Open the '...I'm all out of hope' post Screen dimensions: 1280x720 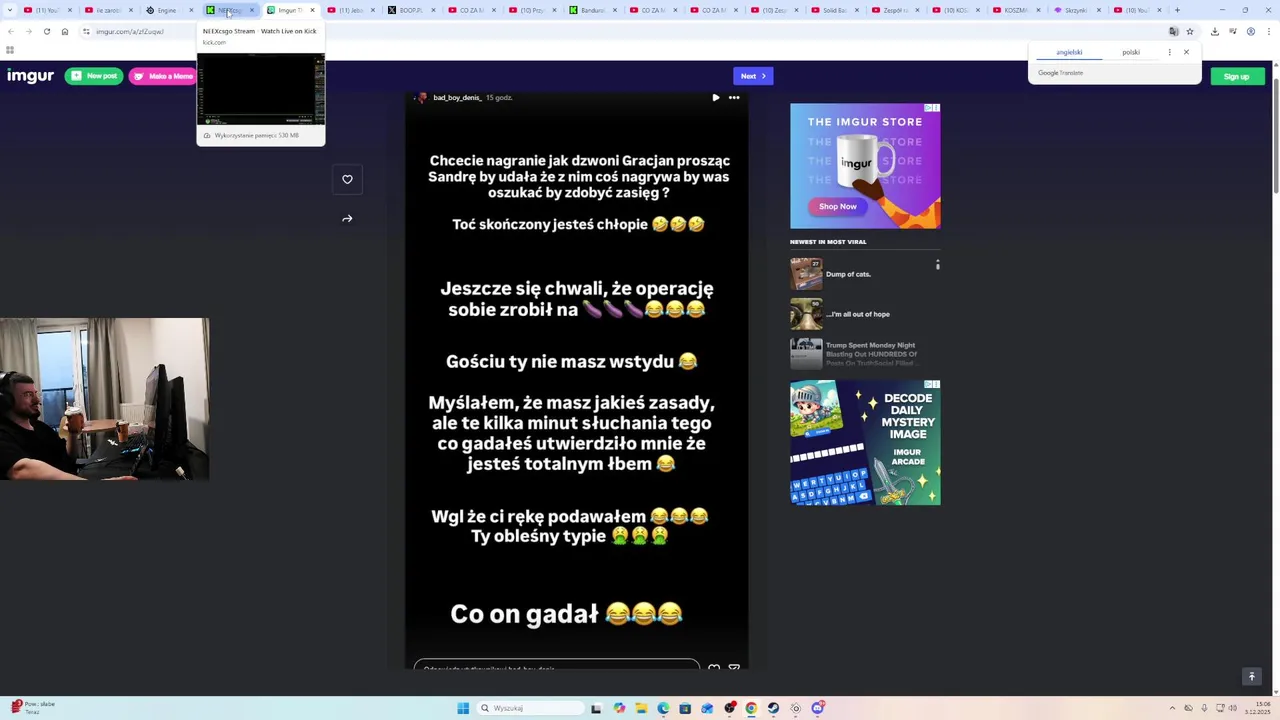click(857, 314)
